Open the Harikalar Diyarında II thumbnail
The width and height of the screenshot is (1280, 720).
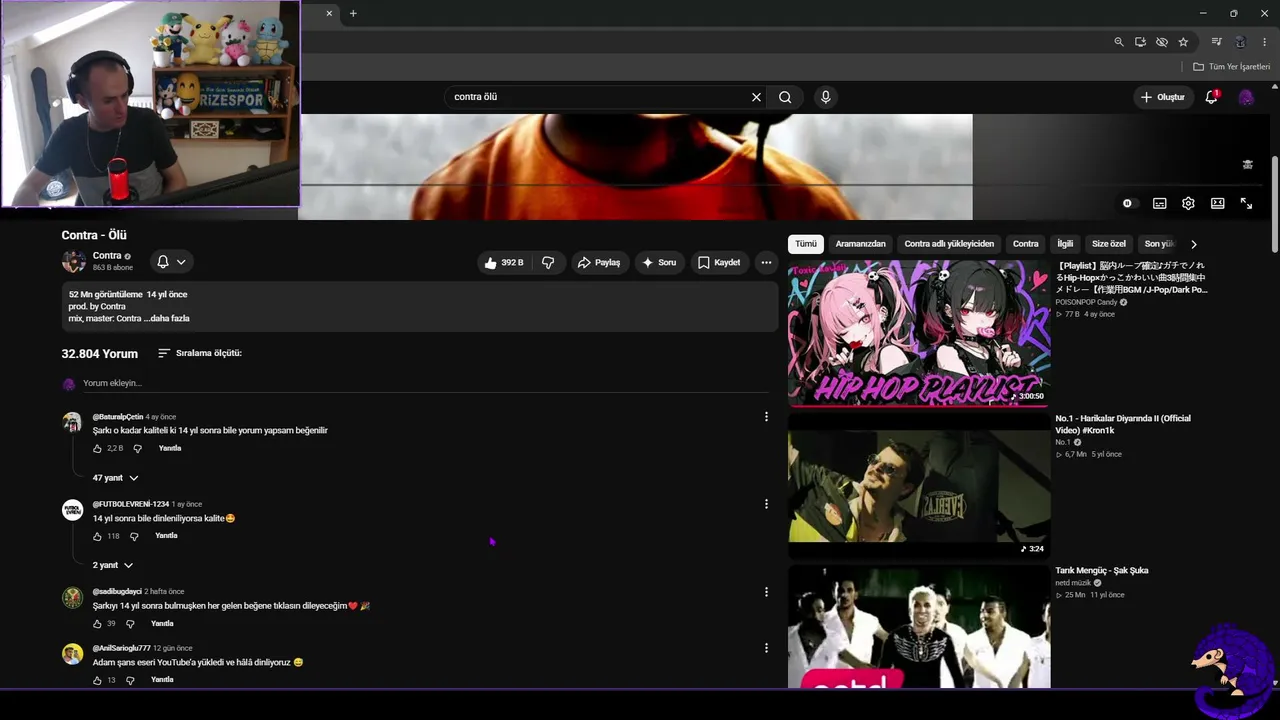tap(919, 486)
